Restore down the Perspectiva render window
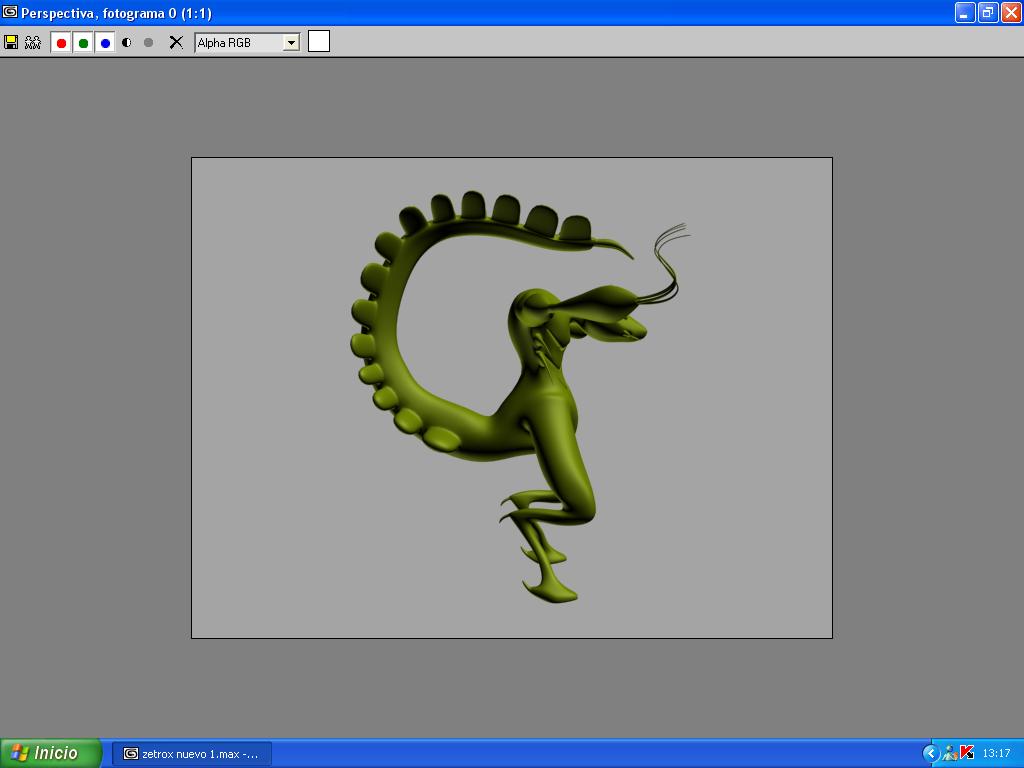 [x=987, y=12]
